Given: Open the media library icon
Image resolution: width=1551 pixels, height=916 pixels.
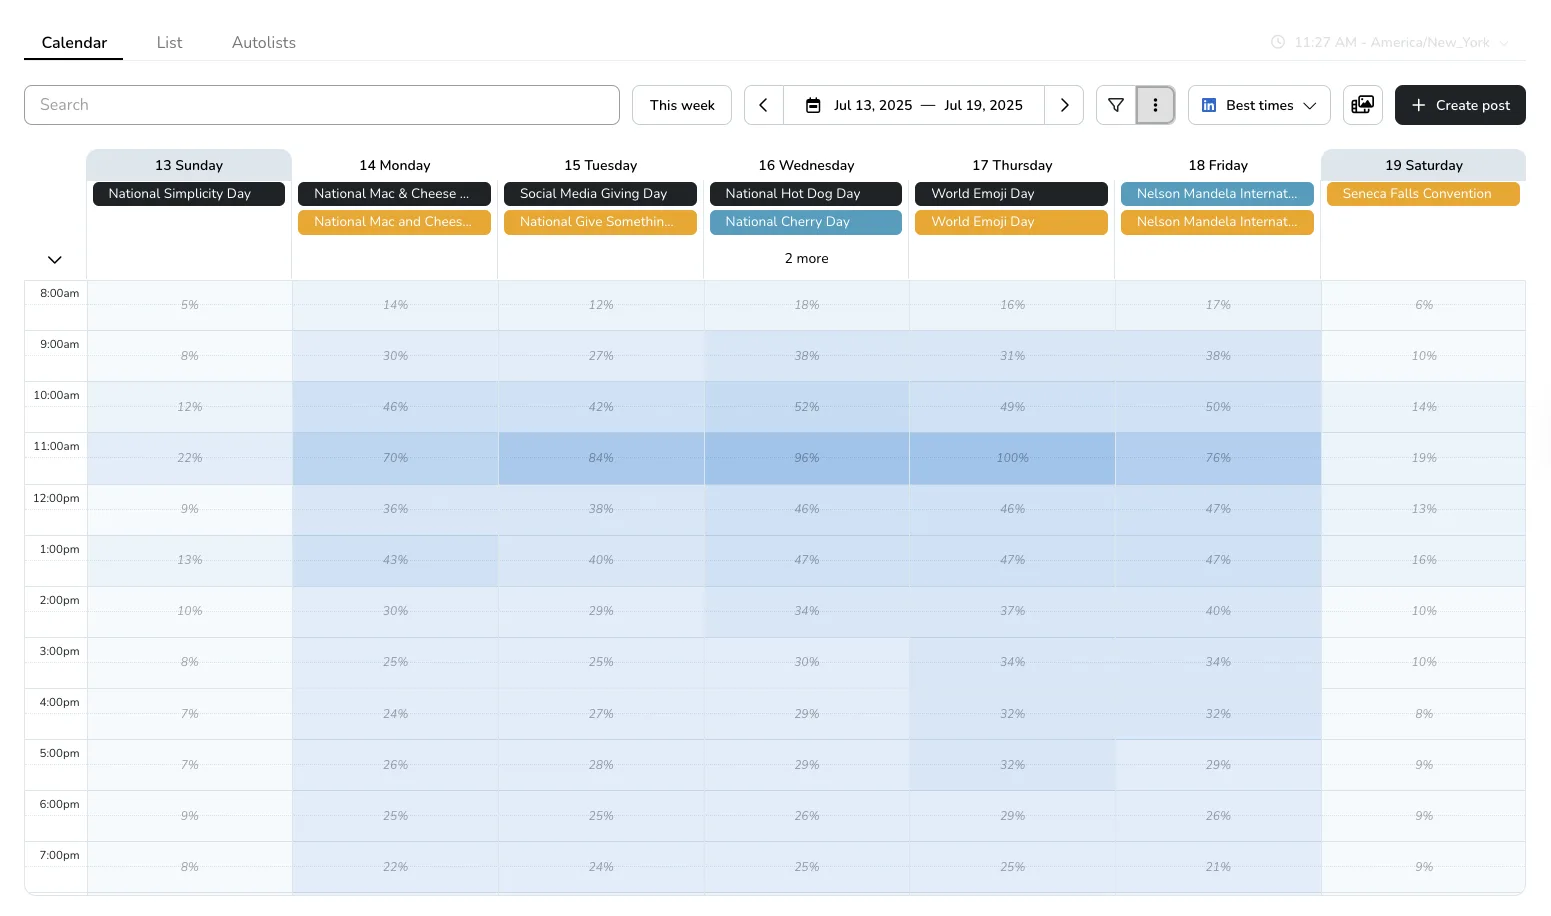Looking at the screenshot, I should [x=1362, y=105].
